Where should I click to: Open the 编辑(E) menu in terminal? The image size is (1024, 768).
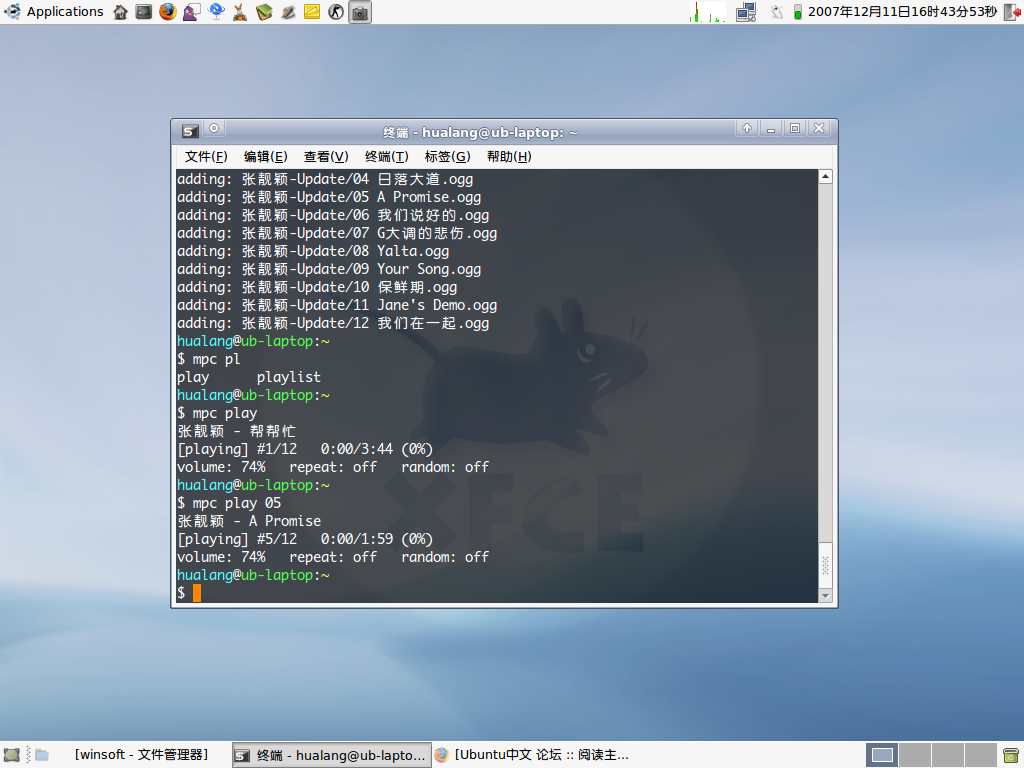click(x=265, y=157)
